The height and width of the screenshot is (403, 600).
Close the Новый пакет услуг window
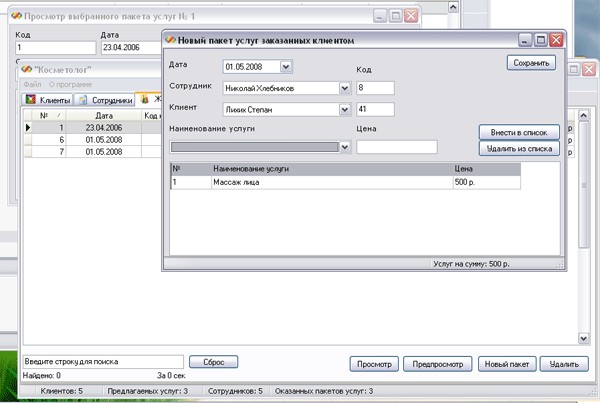[556, 40]
